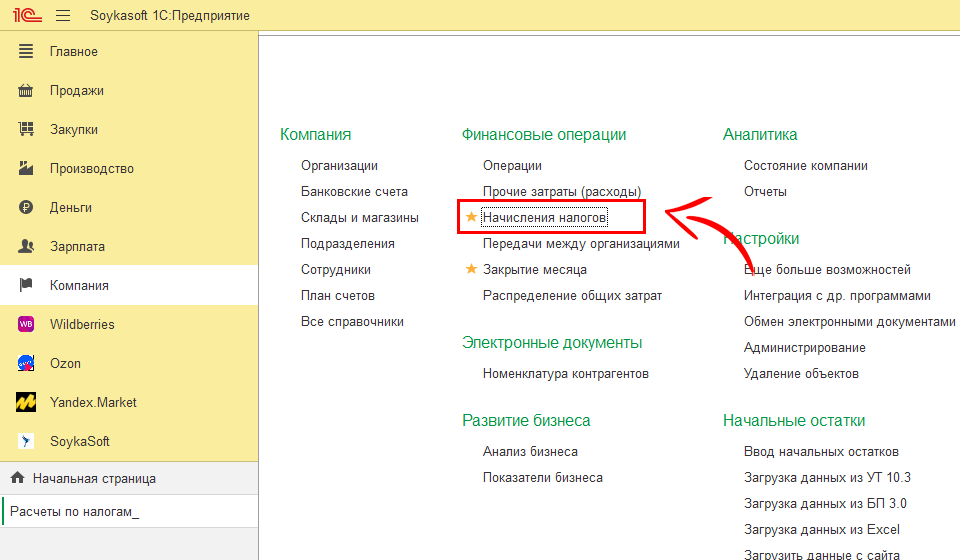Toggle favorite star next to Закрытие месяца
The image size is (960, 560).
(471, 269)
